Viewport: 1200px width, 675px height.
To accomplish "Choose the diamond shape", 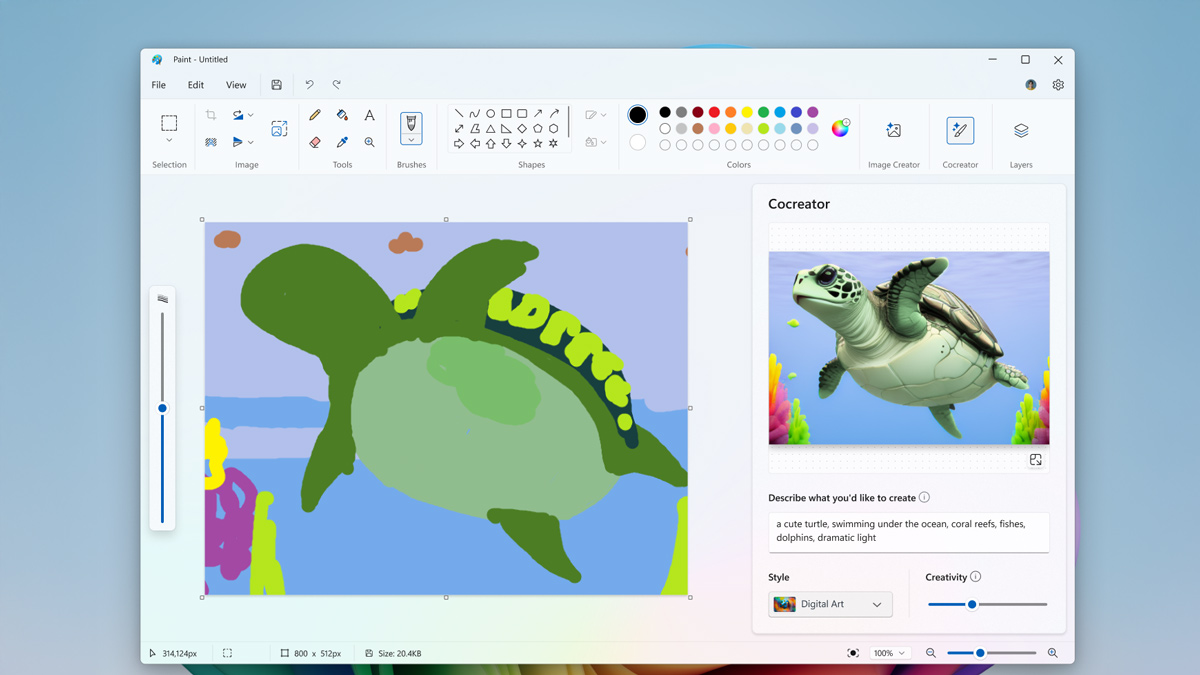I will click(522, 129).
